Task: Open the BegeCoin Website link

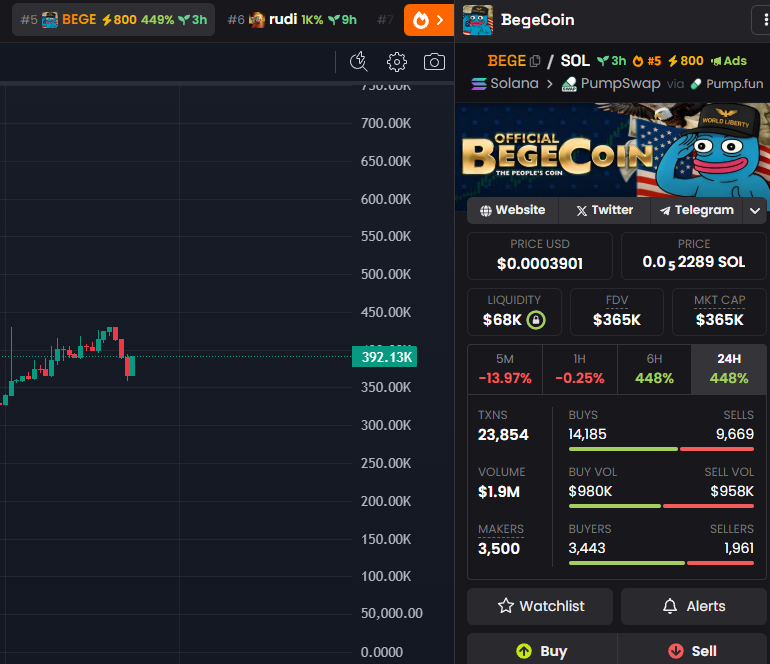Action: point(513,210)
